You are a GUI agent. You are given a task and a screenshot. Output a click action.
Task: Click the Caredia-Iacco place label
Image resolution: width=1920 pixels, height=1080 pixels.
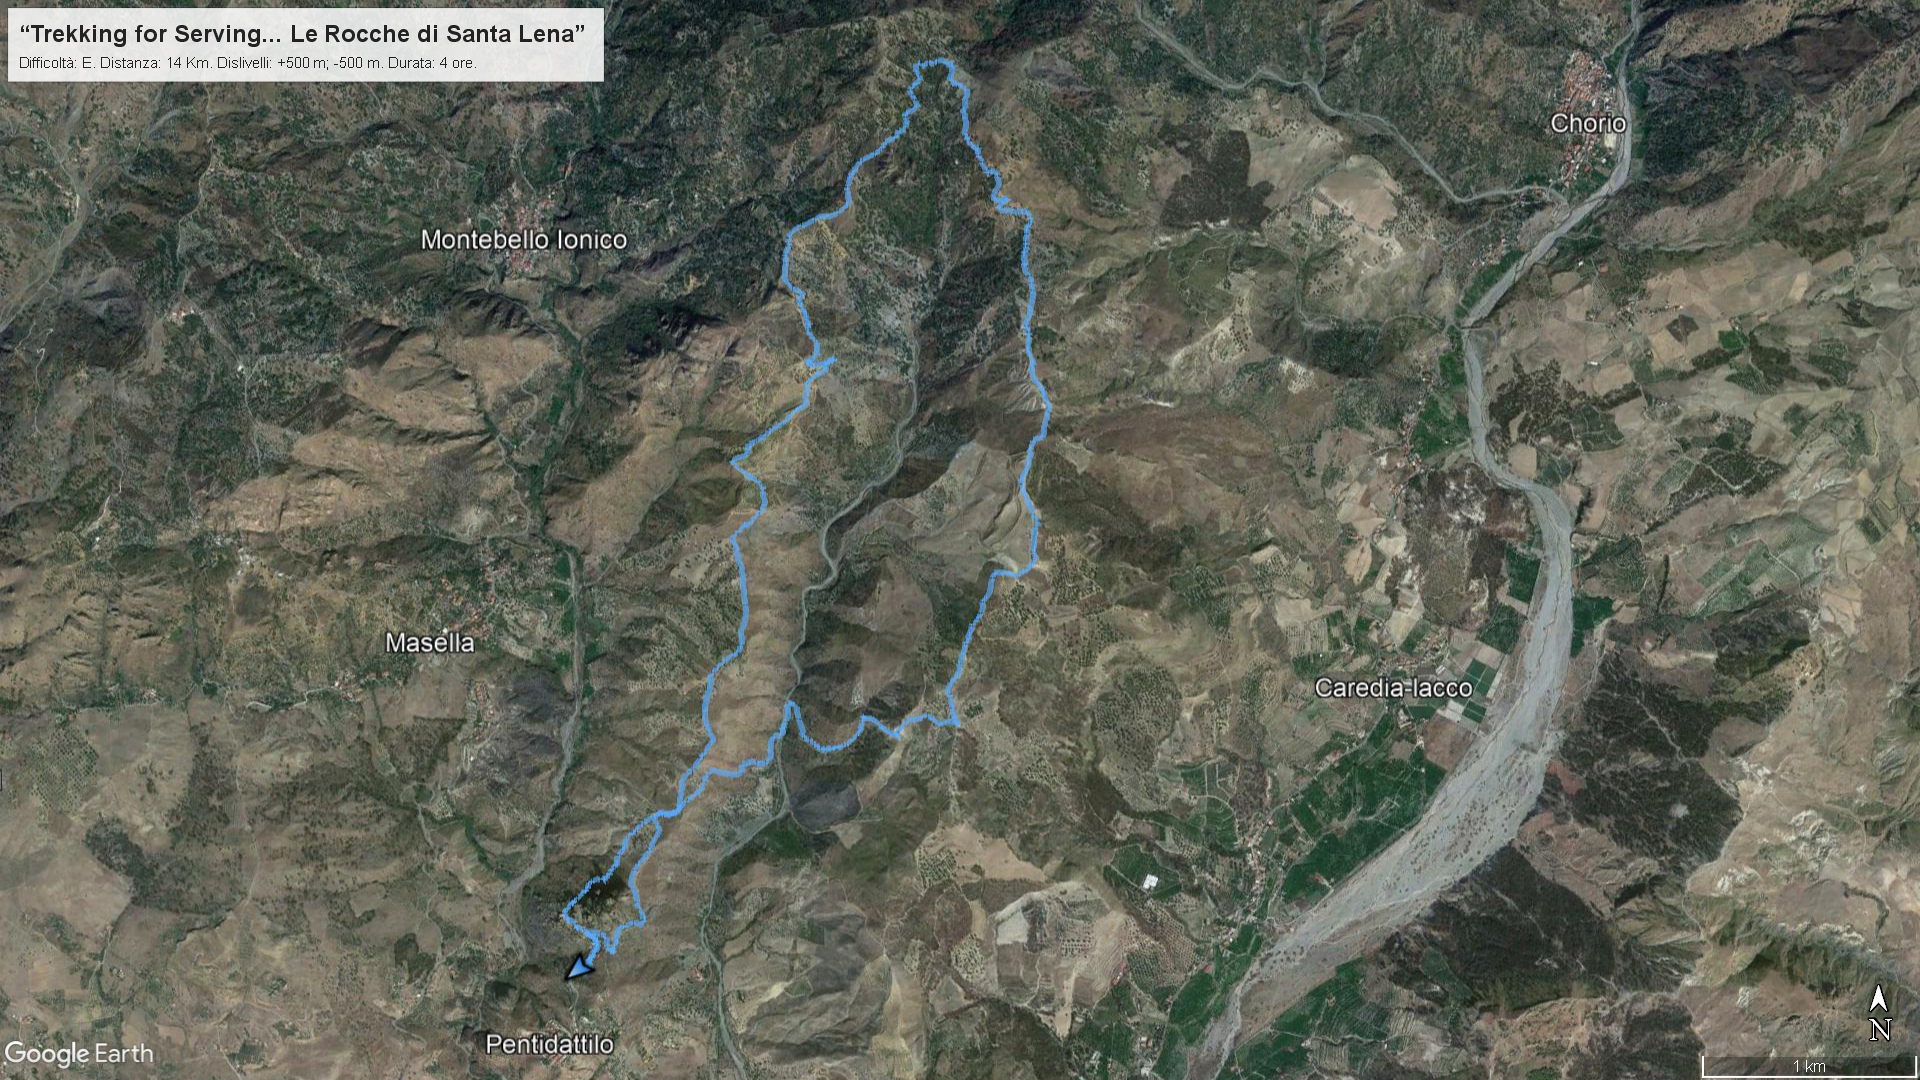tap(1393, 688)
